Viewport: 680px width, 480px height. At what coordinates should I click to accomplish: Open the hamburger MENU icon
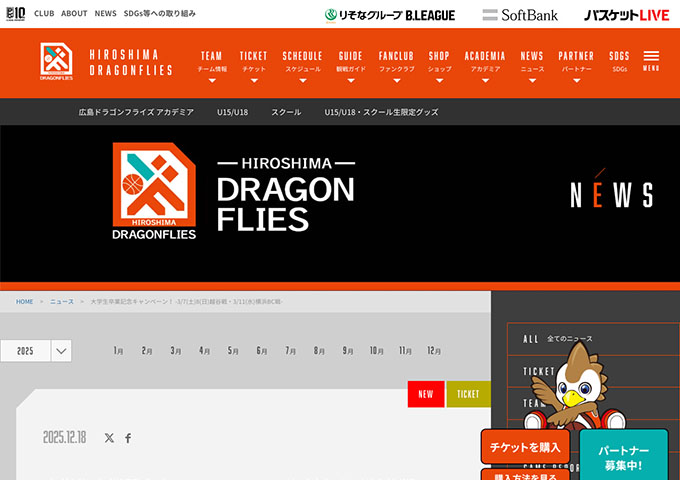[x=651, y=60]
